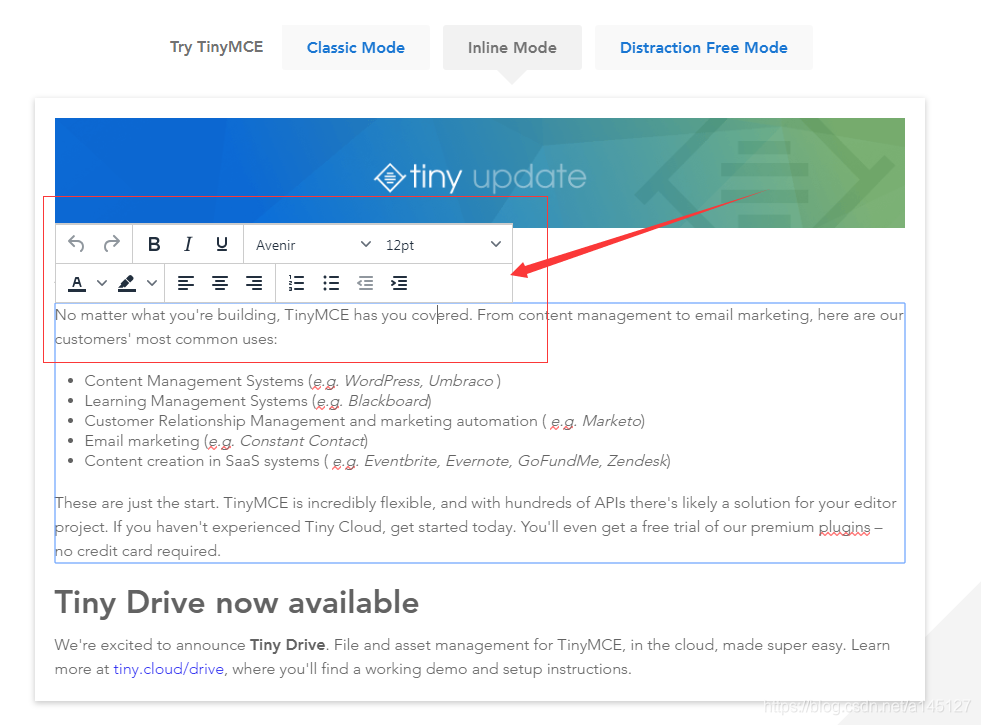981x725 pixels.
Task: Toggle Underline formatting
Action: click(221, 244)
